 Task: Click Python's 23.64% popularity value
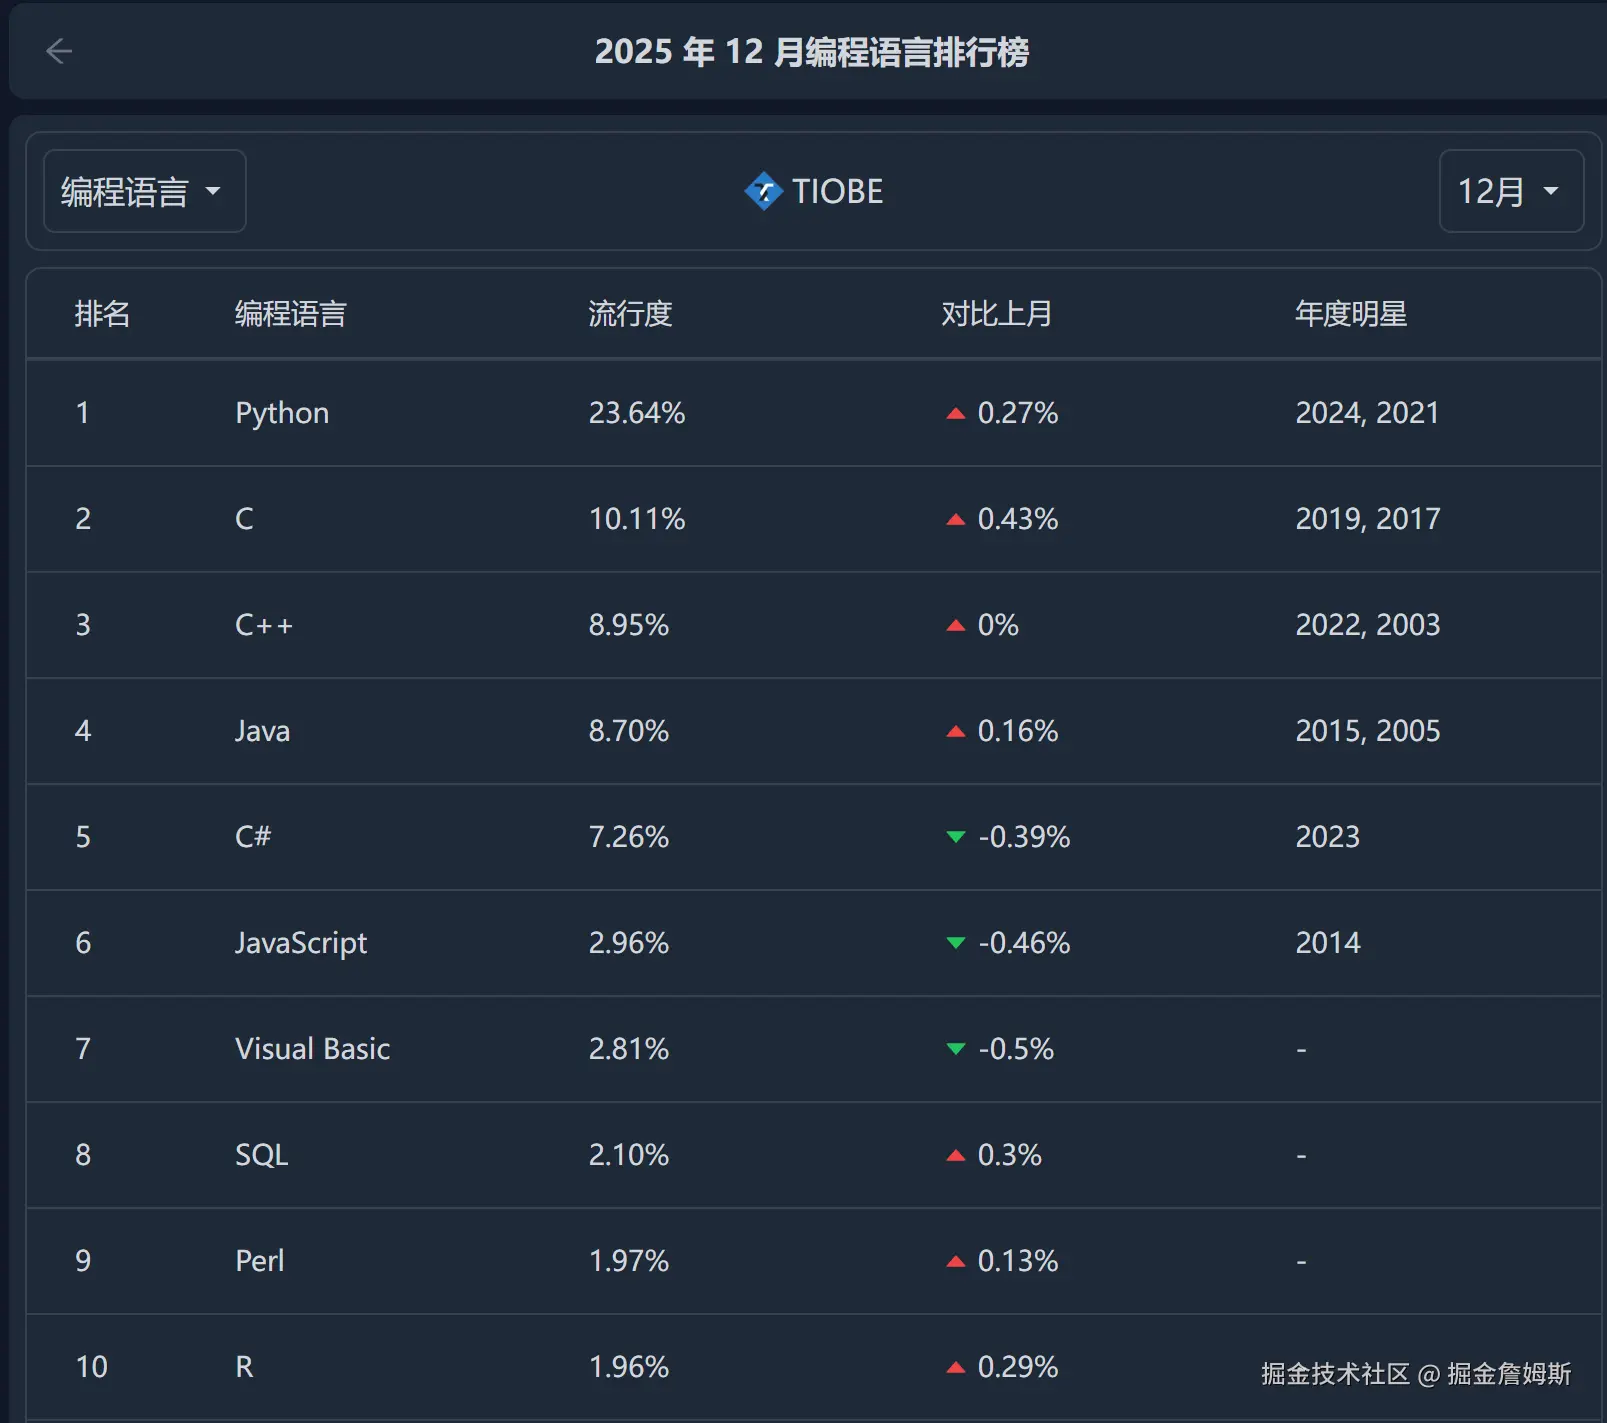pyautogui.click(x=637, y=413)
